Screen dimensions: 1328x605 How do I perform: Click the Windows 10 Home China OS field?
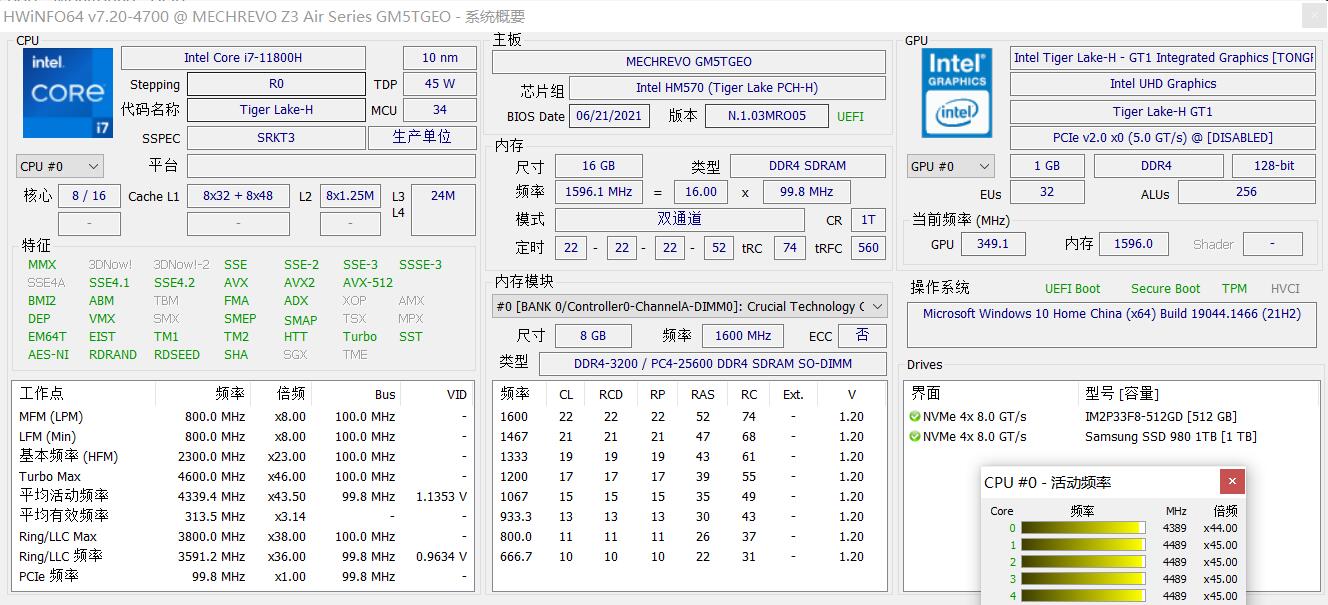[1112, 326]
